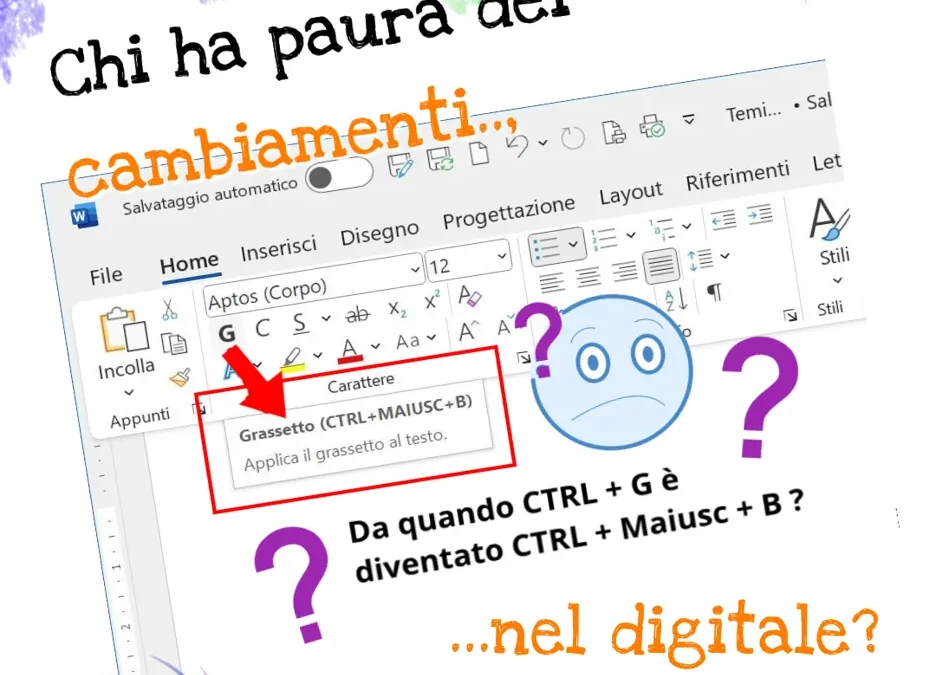Click the decrease indent icon
Image resolution: width=936 pixels, height=675 pixels.
pos(723,220)
